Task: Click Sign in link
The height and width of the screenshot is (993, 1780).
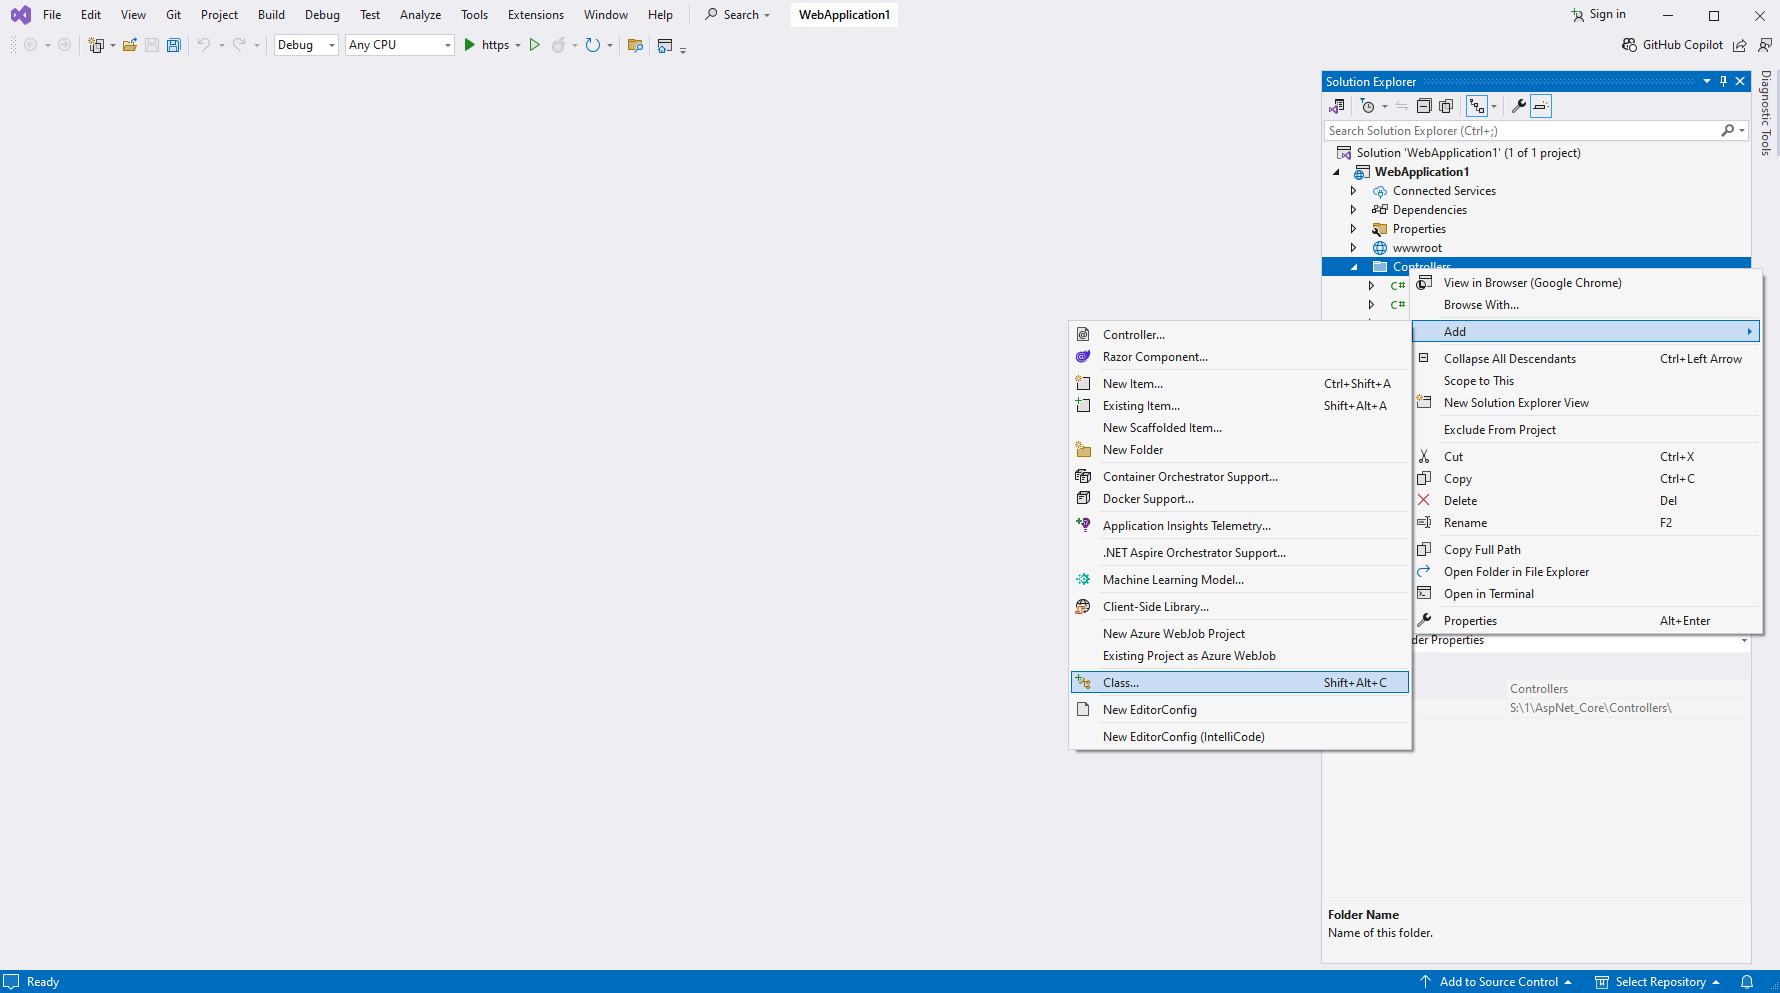Action: 1606,15
